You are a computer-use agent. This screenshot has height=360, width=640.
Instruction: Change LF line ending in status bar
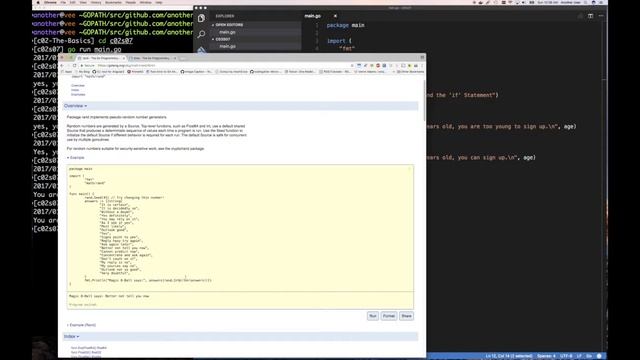(x=579, y=356)
